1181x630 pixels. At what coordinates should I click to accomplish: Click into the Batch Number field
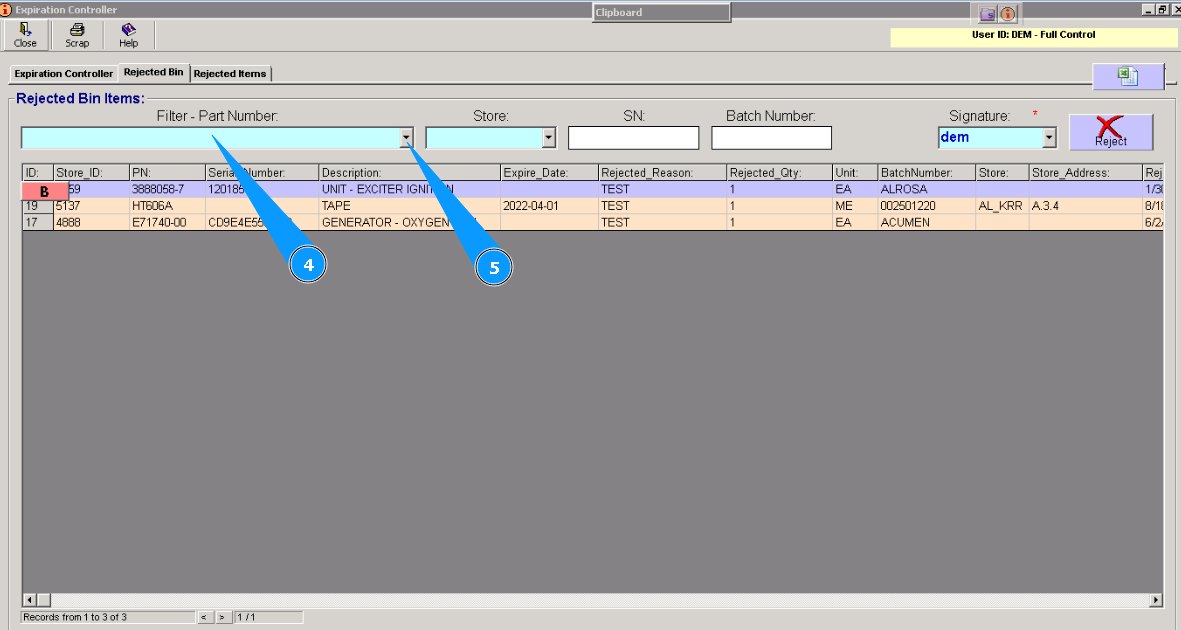click(771, 138)
